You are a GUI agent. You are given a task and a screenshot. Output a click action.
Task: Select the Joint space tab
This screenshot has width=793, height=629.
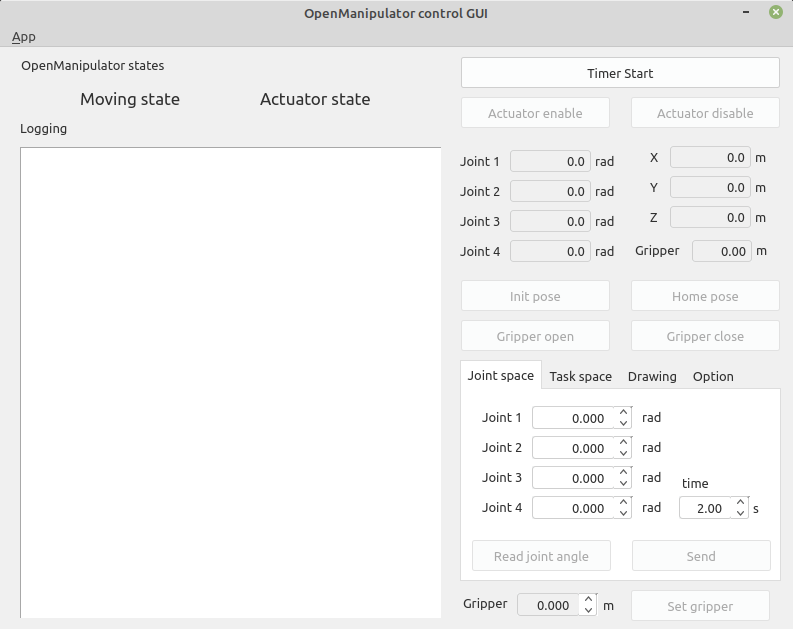pyautogui.click(x=500, y=376)
